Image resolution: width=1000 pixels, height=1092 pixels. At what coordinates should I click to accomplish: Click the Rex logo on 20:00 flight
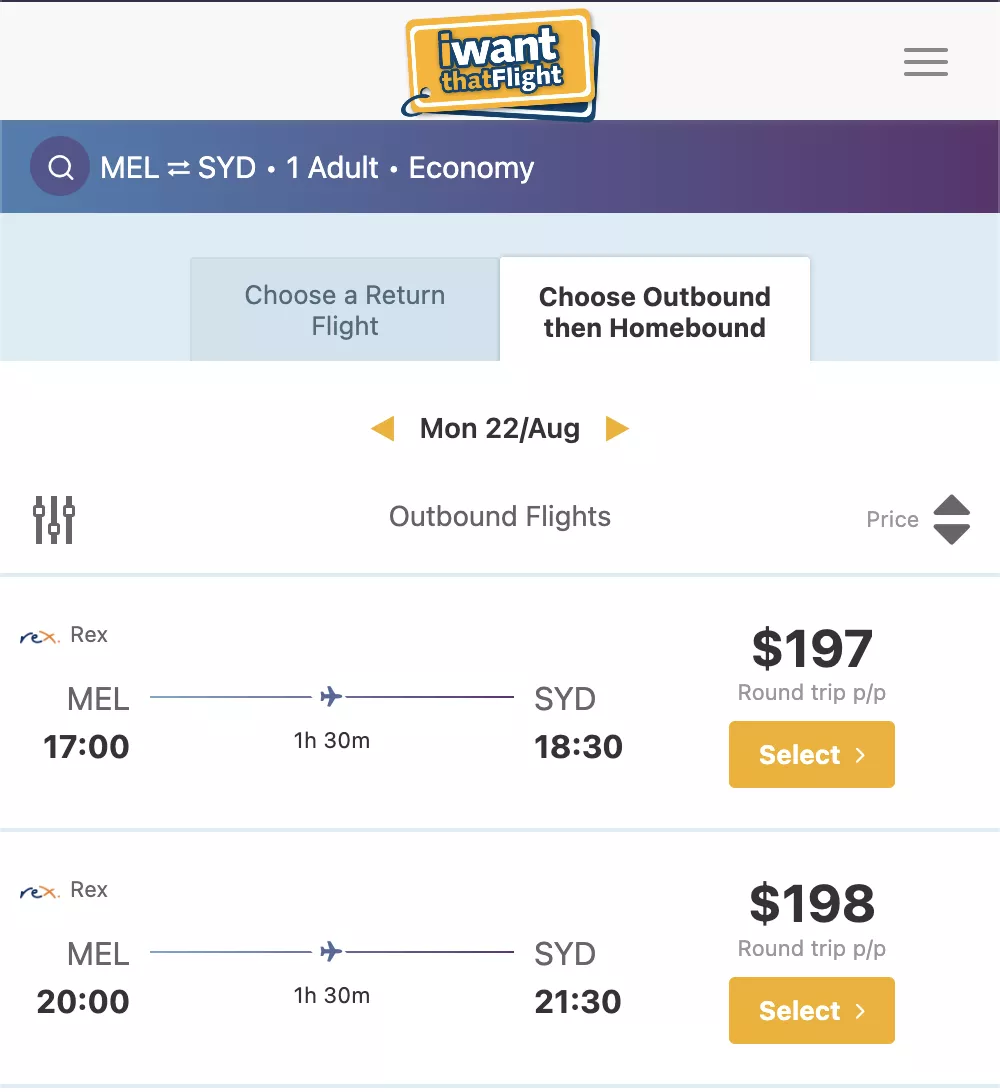pos(40,891)
